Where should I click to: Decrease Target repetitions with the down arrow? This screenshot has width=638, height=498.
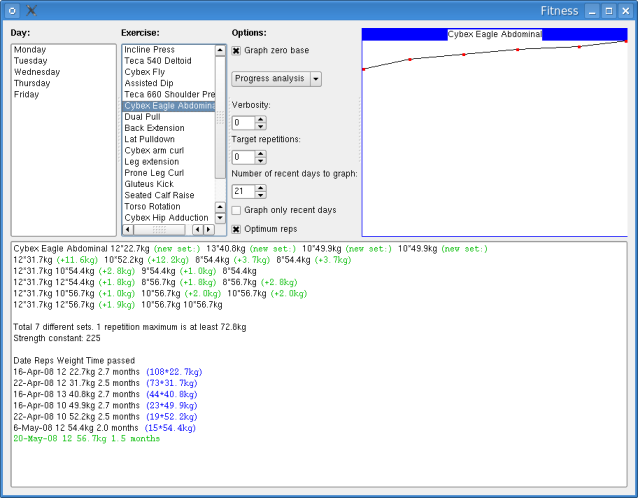coord(261,161)
